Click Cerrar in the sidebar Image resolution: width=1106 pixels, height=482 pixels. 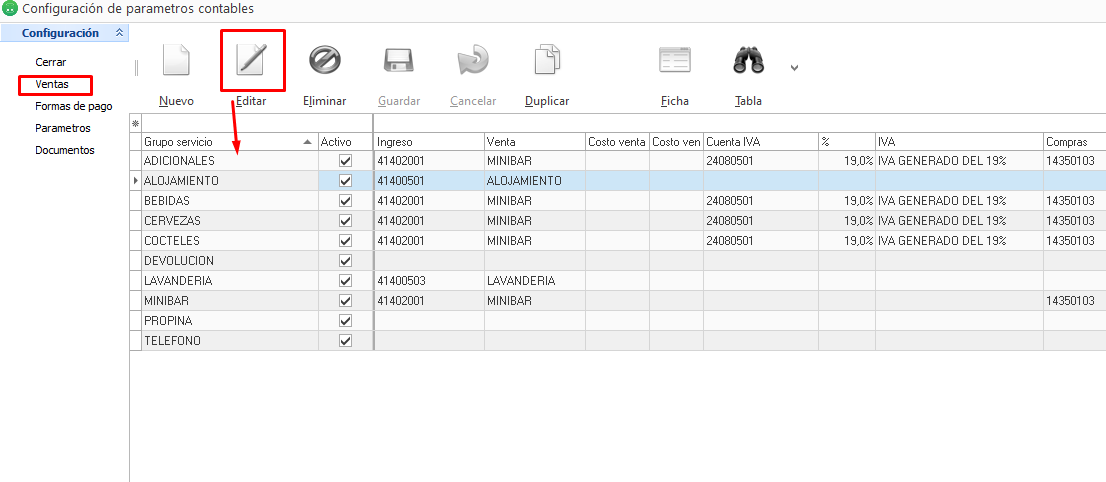point(50,62)
